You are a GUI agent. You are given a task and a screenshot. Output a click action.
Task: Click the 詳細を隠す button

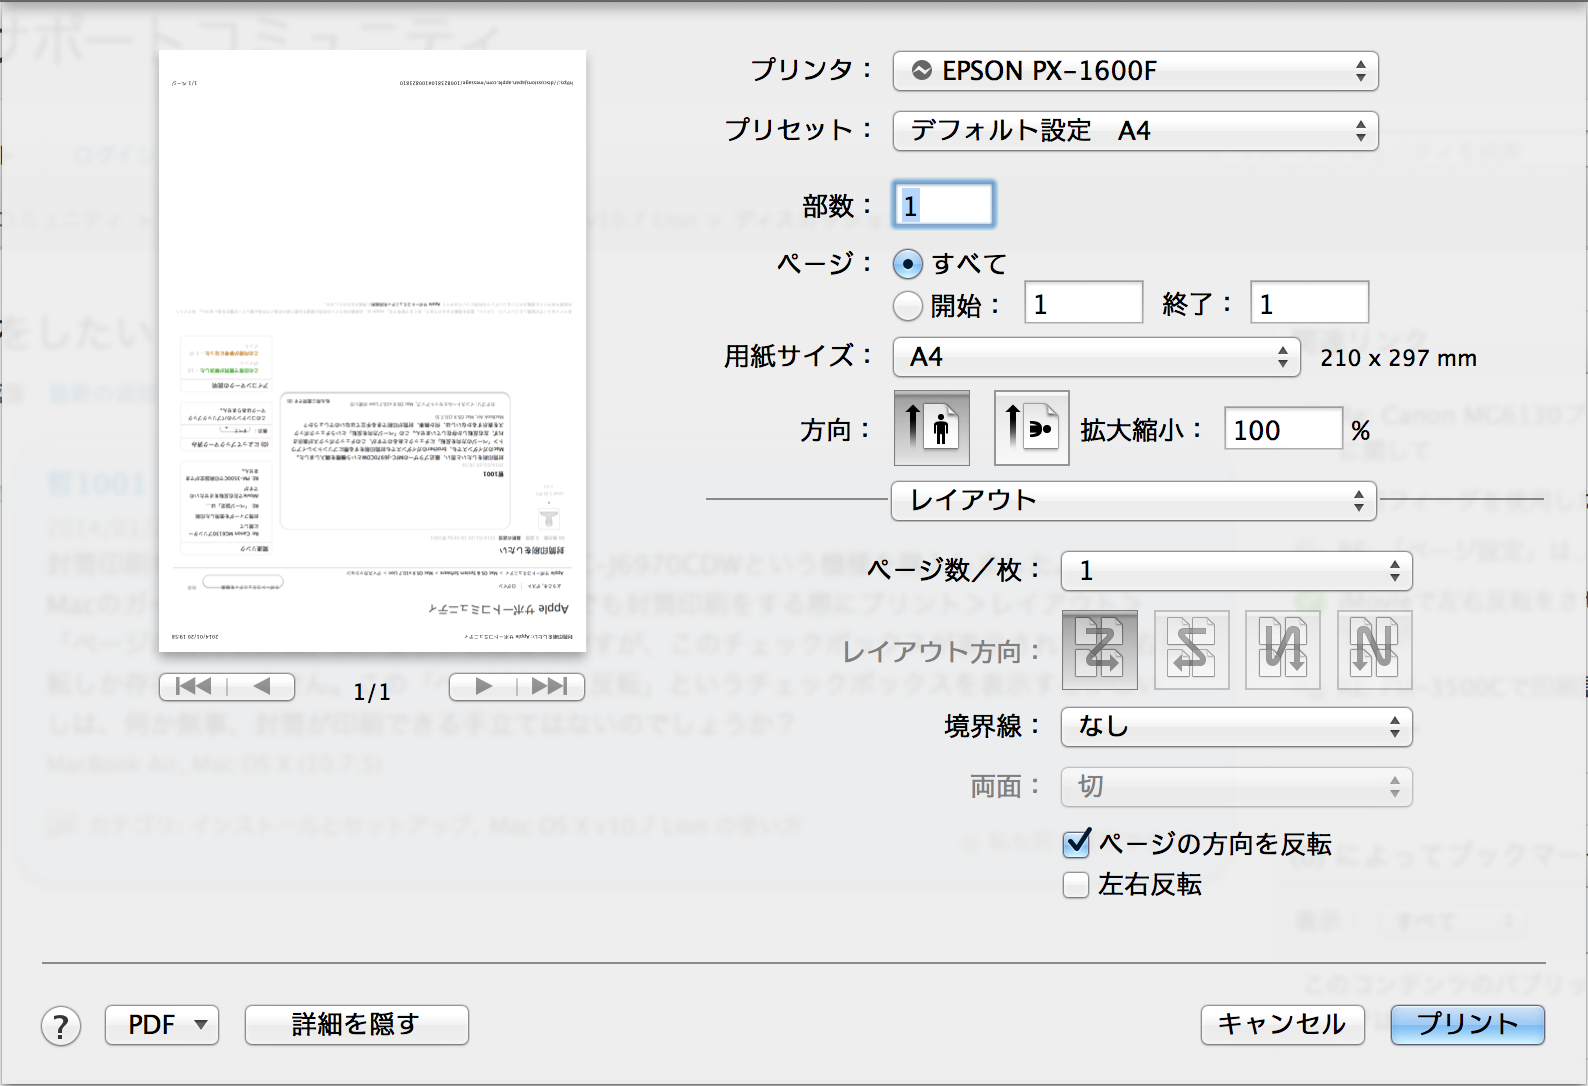[x=356, y=1025]
